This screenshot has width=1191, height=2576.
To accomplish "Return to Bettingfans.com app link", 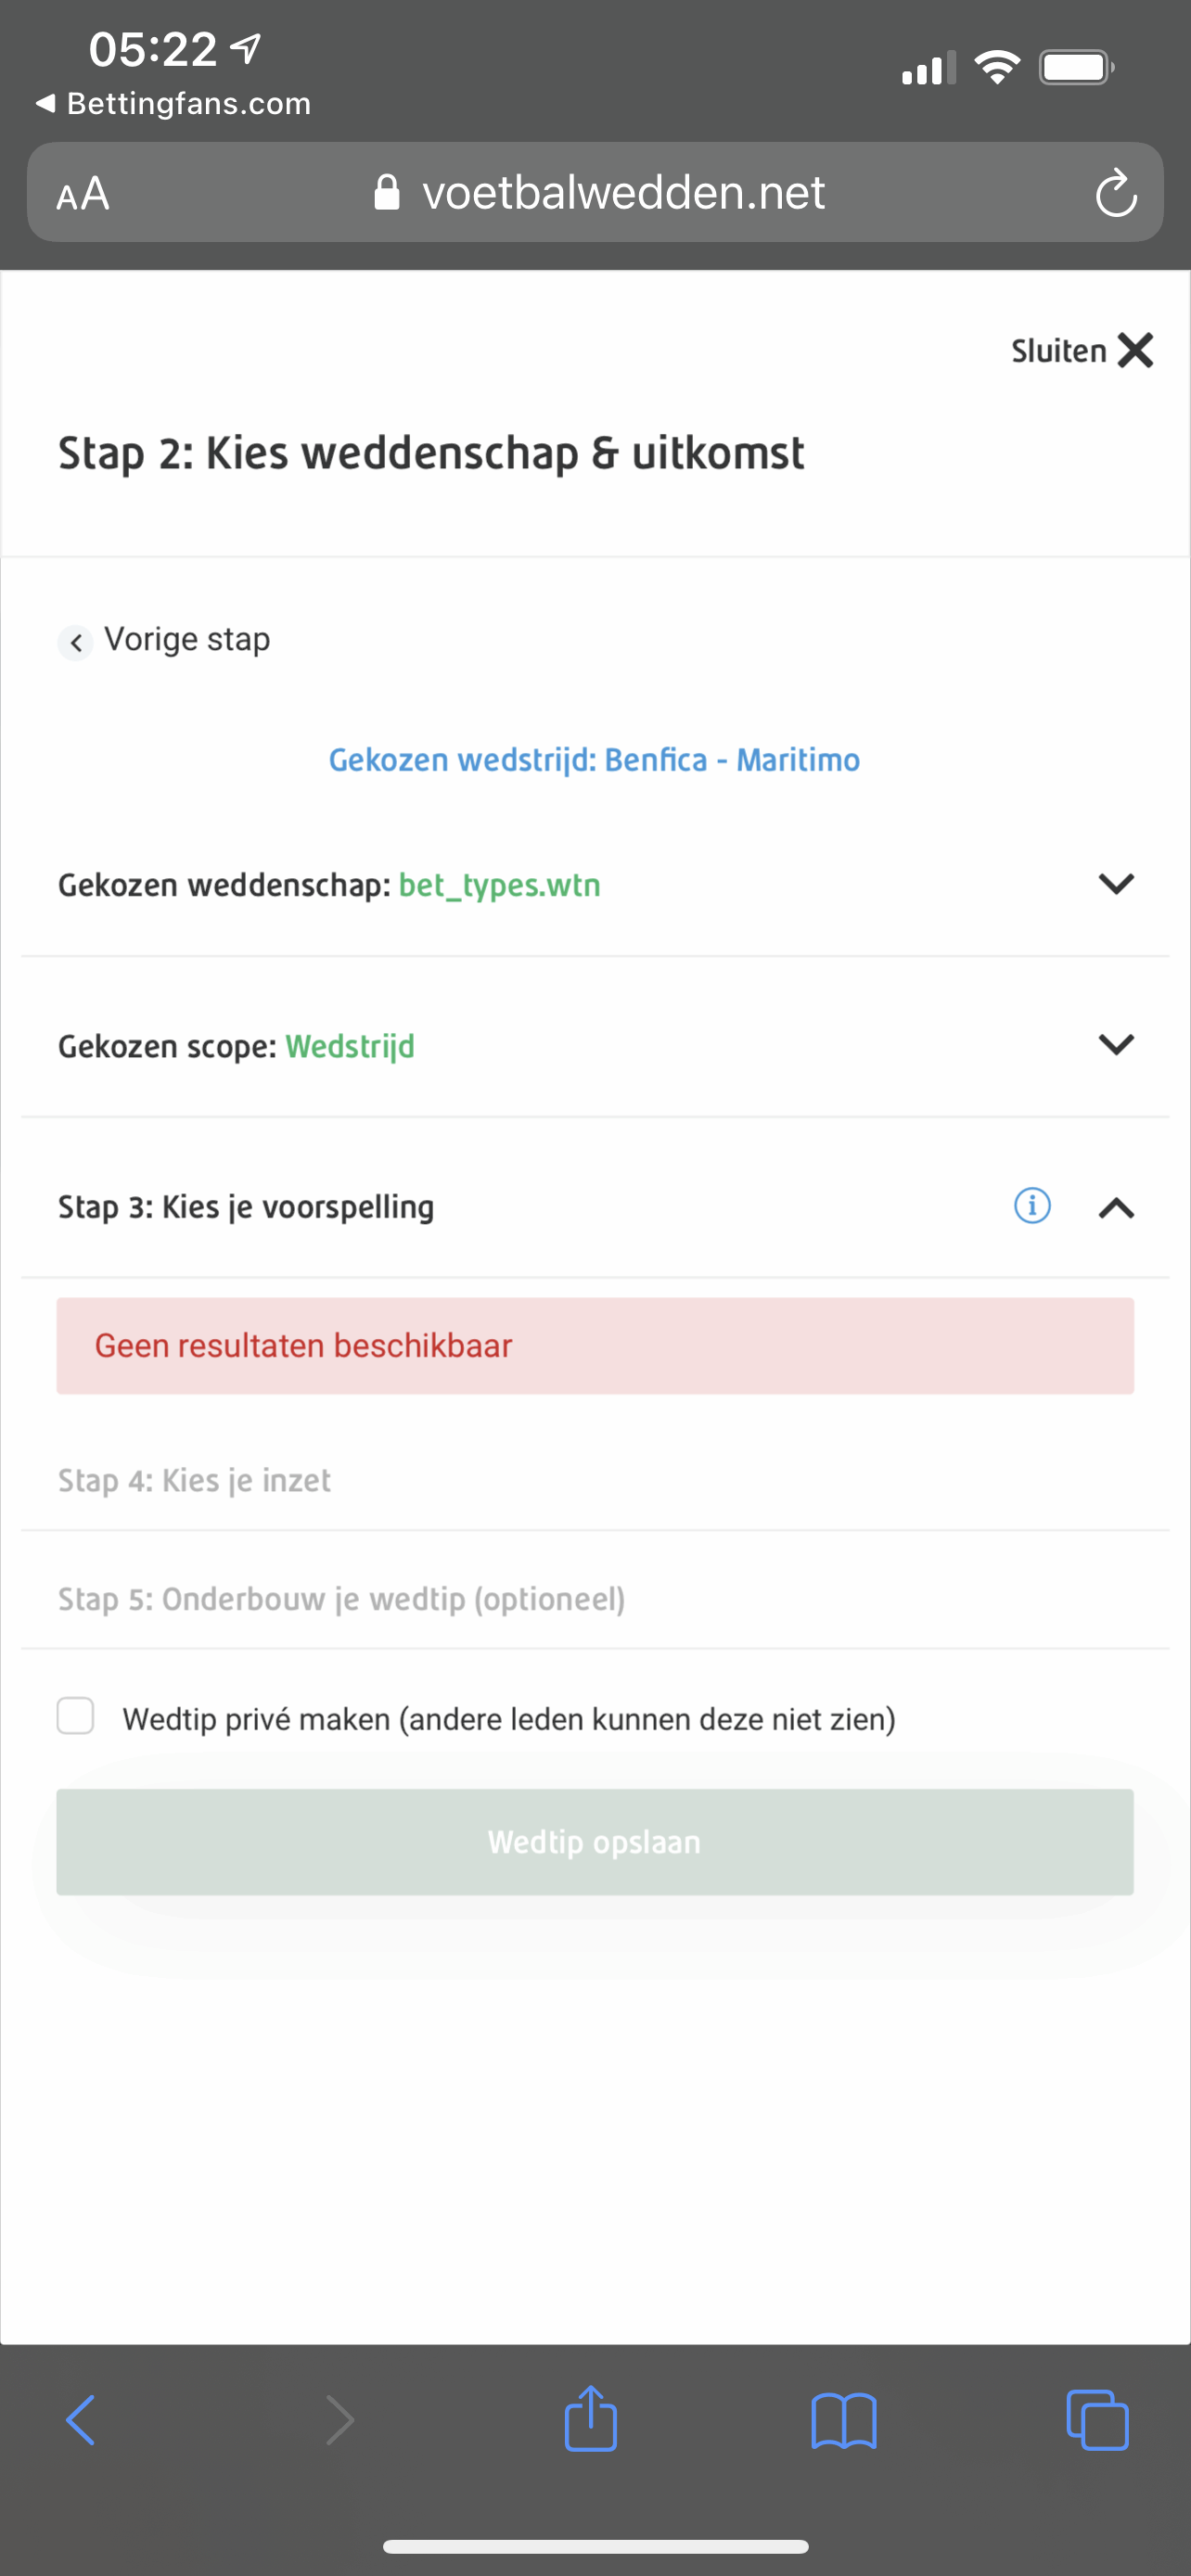I will pyautogui.click(x=173, y=104).
